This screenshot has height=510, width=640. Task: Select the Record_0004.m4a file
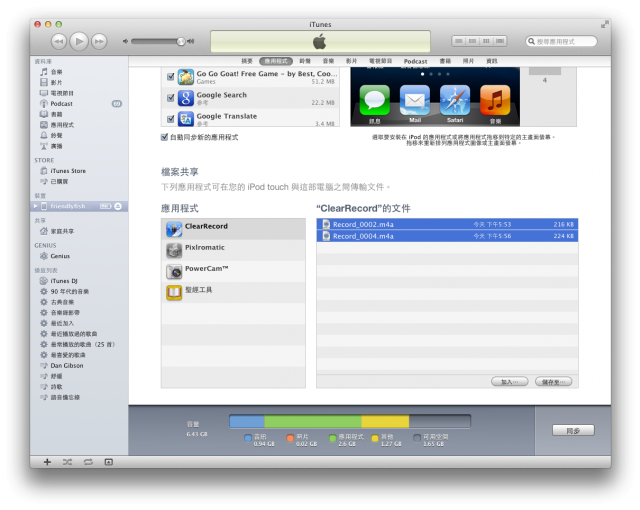447,236
